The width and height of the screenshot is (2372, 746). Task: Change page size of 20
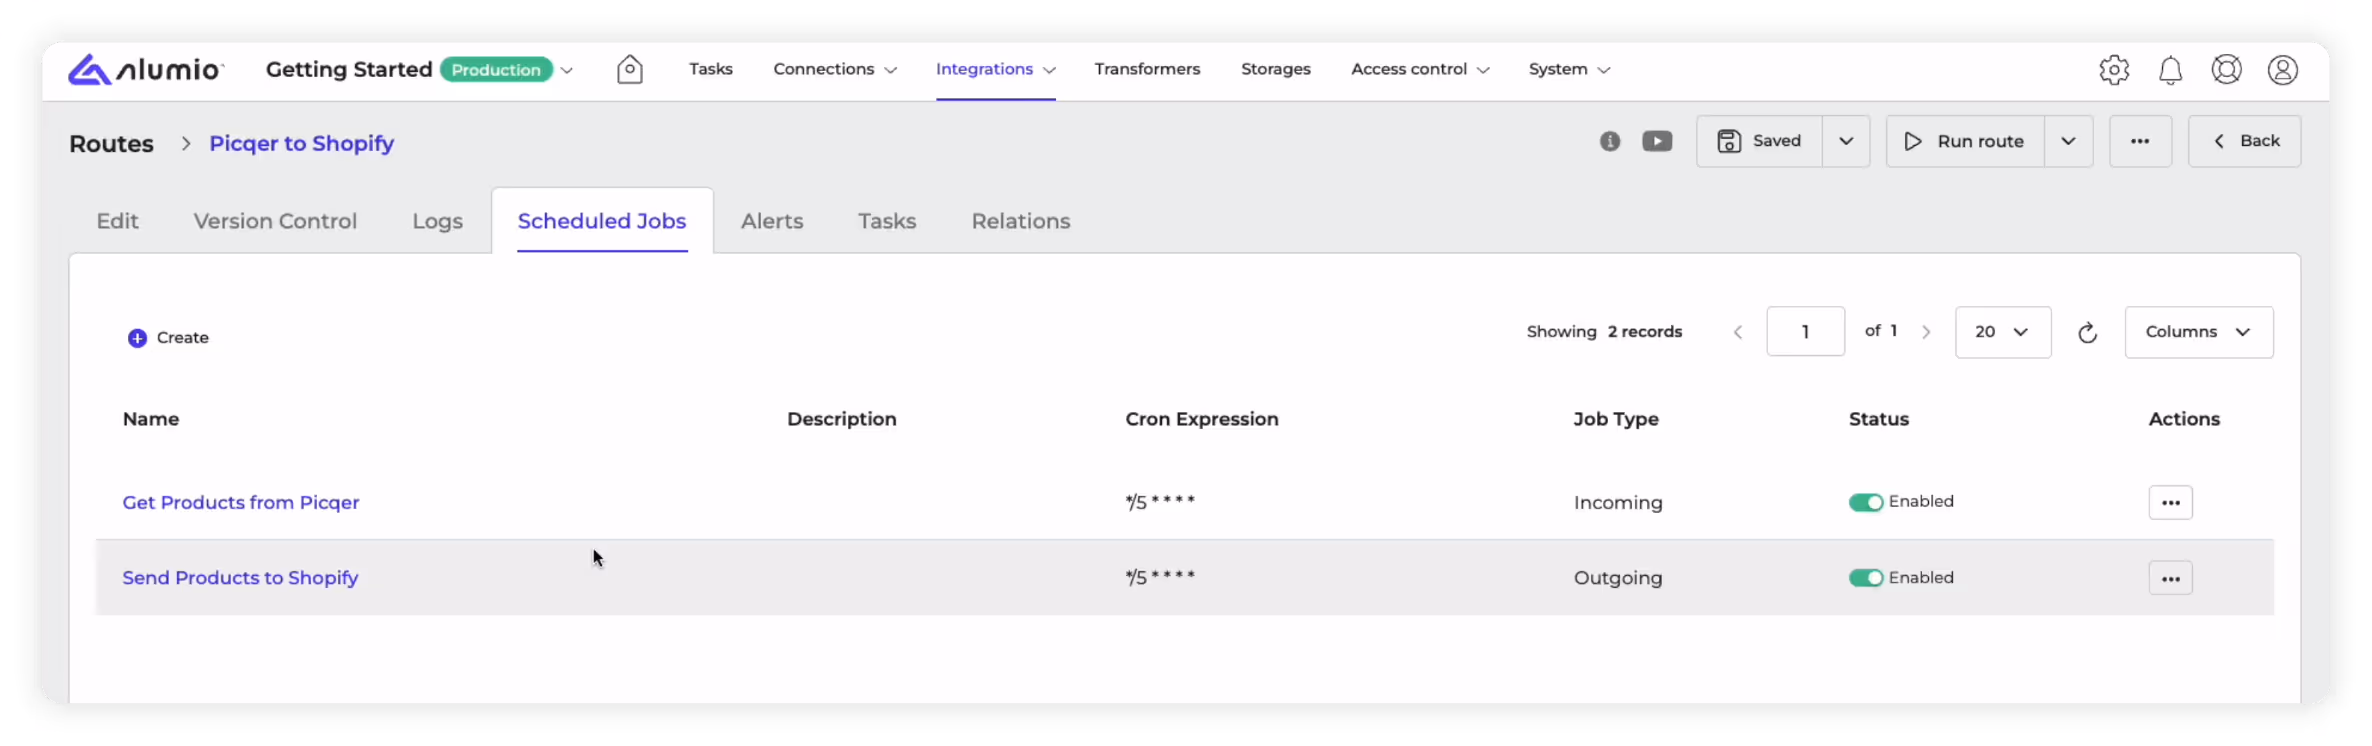(2003, 332)
